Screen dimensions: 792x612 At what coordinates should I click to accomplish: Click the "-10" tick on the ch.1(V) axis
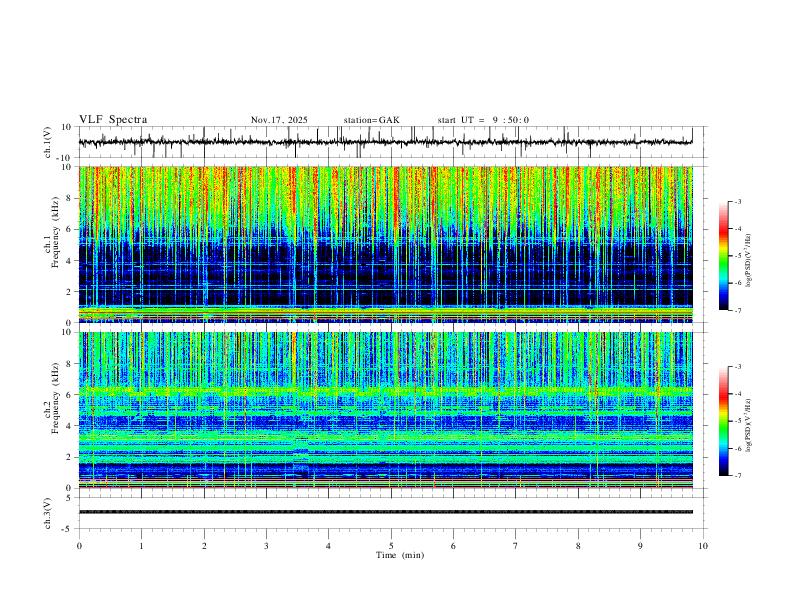click(65, 158)
